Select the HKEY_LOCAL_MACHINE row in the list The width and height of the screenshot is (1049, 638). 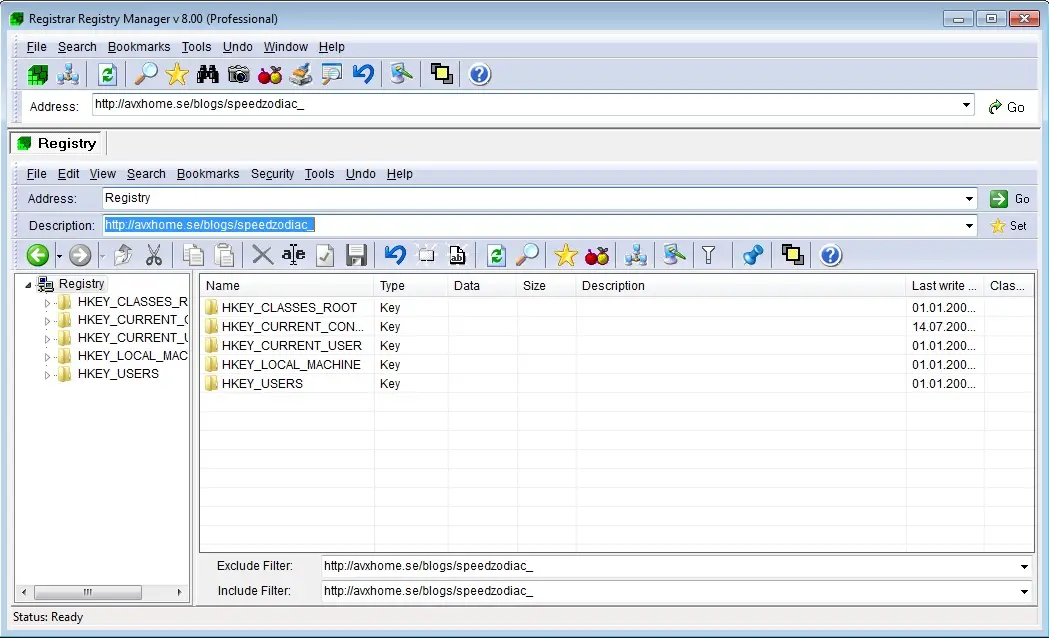tap(291, 365)
